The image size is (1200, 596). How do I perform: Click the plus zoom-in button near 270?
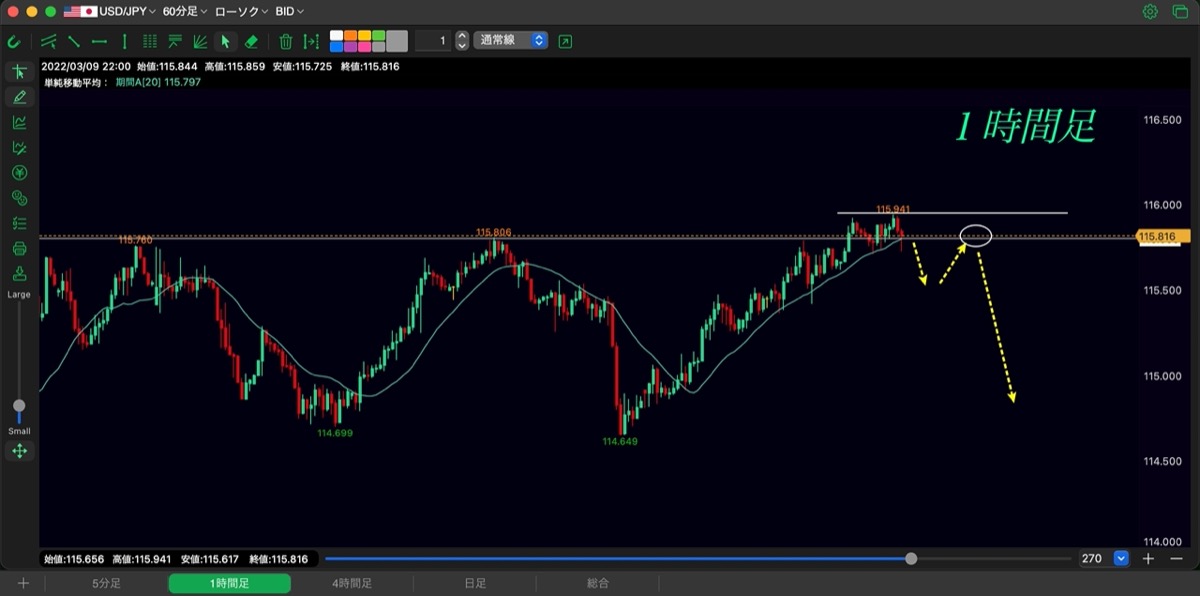pos(1148,559)
